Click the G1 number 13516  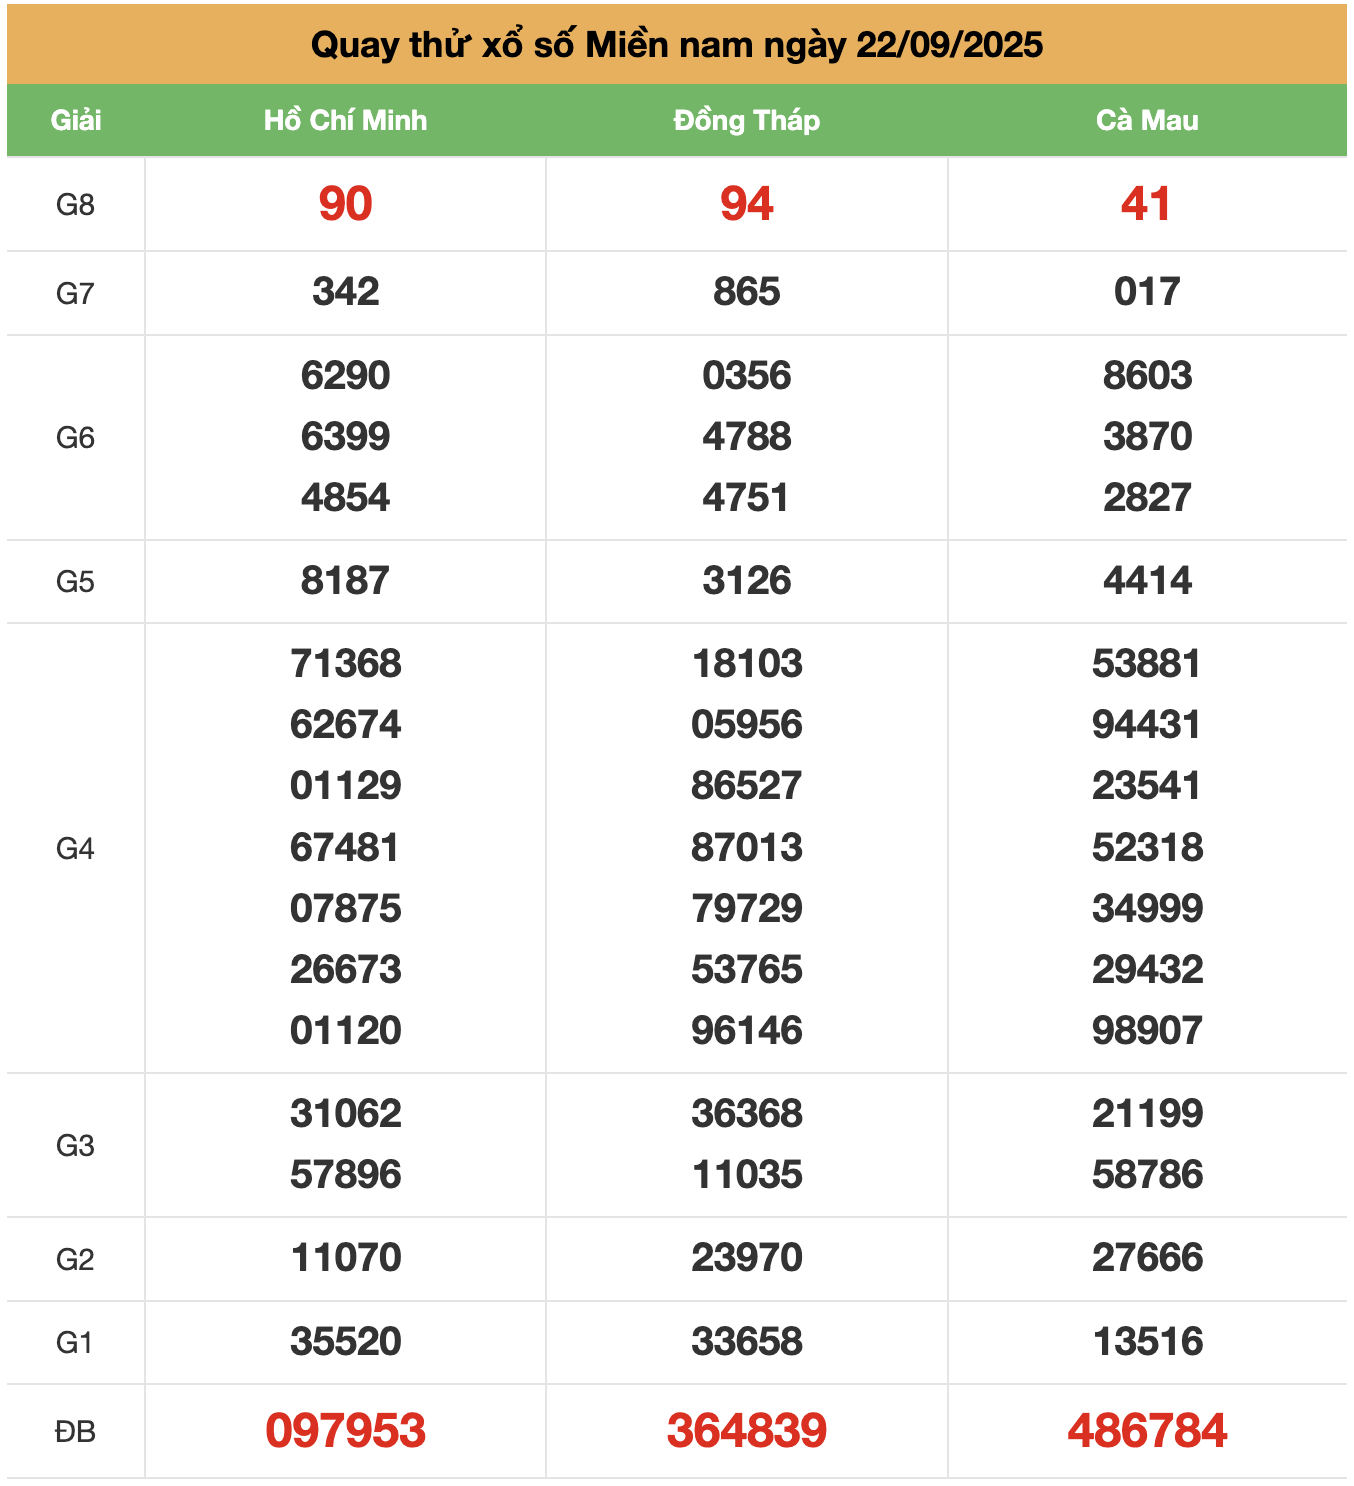pos(1147,1341)
